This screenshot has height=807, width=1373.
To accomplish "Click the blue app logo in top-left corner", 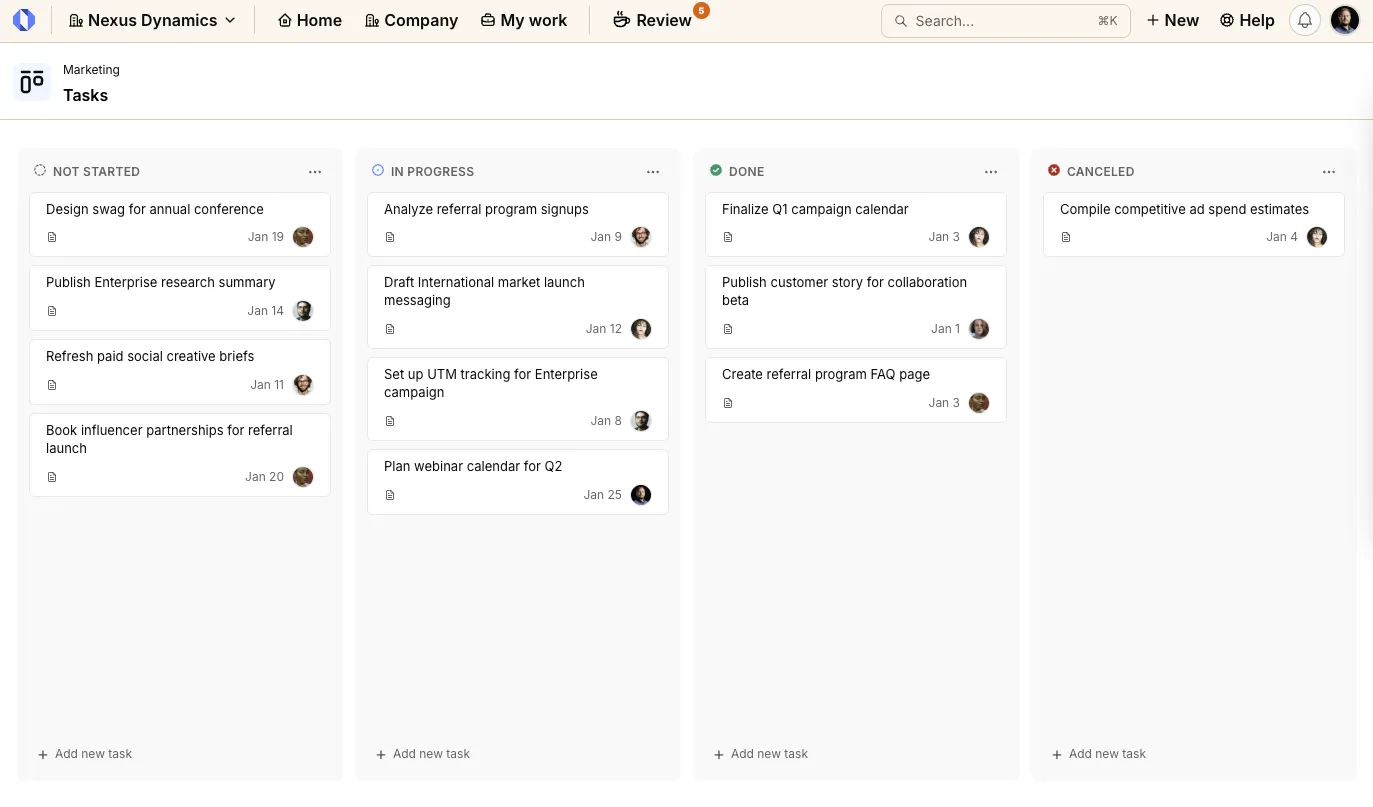I will coord(23,20).
